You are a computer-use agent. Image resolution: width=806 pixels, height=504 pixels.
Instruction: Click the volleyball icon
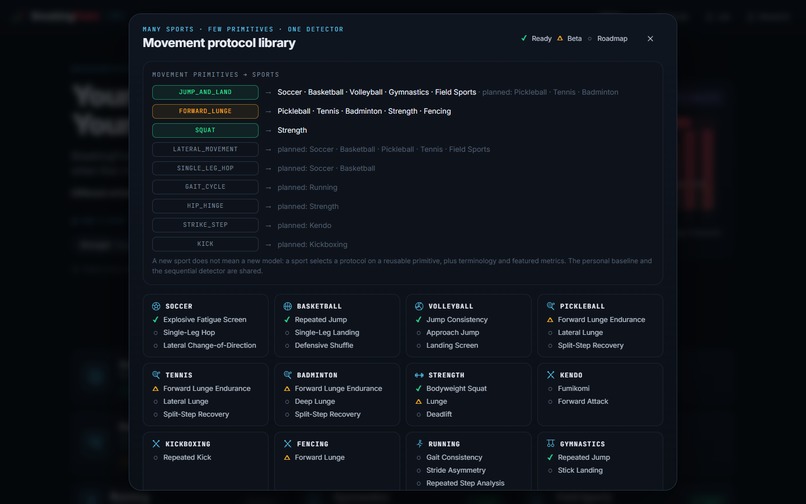[419, 306]
